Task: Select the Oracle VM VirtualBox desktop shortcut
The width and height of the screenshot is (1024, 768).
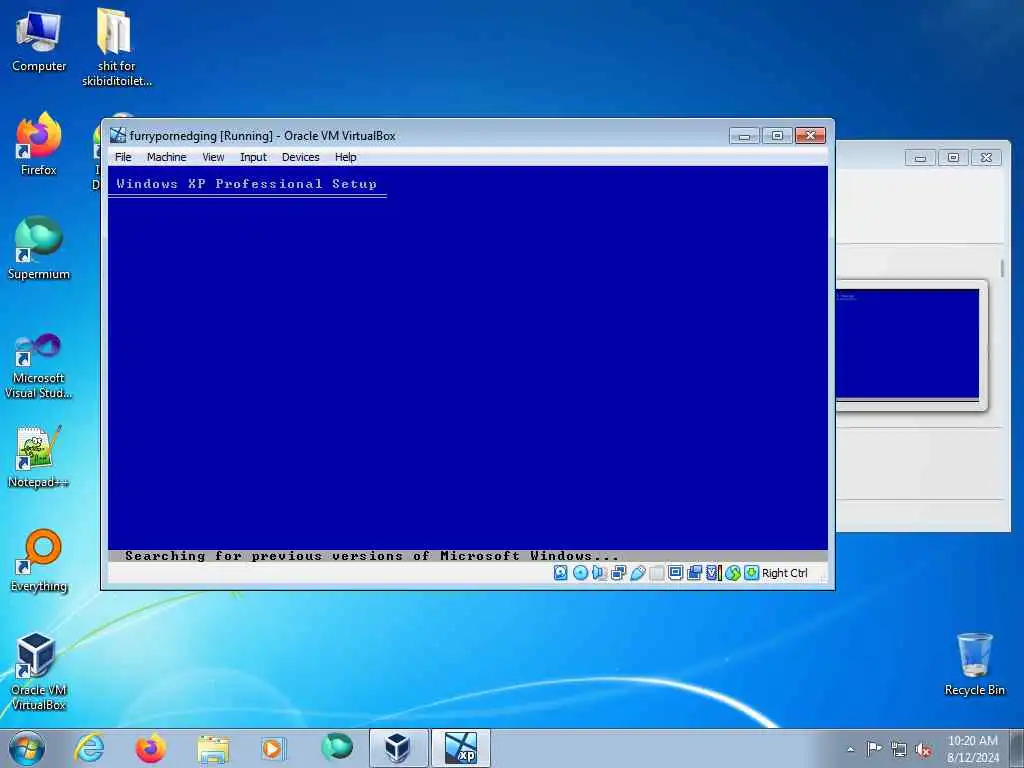Action: pos(39,672)
